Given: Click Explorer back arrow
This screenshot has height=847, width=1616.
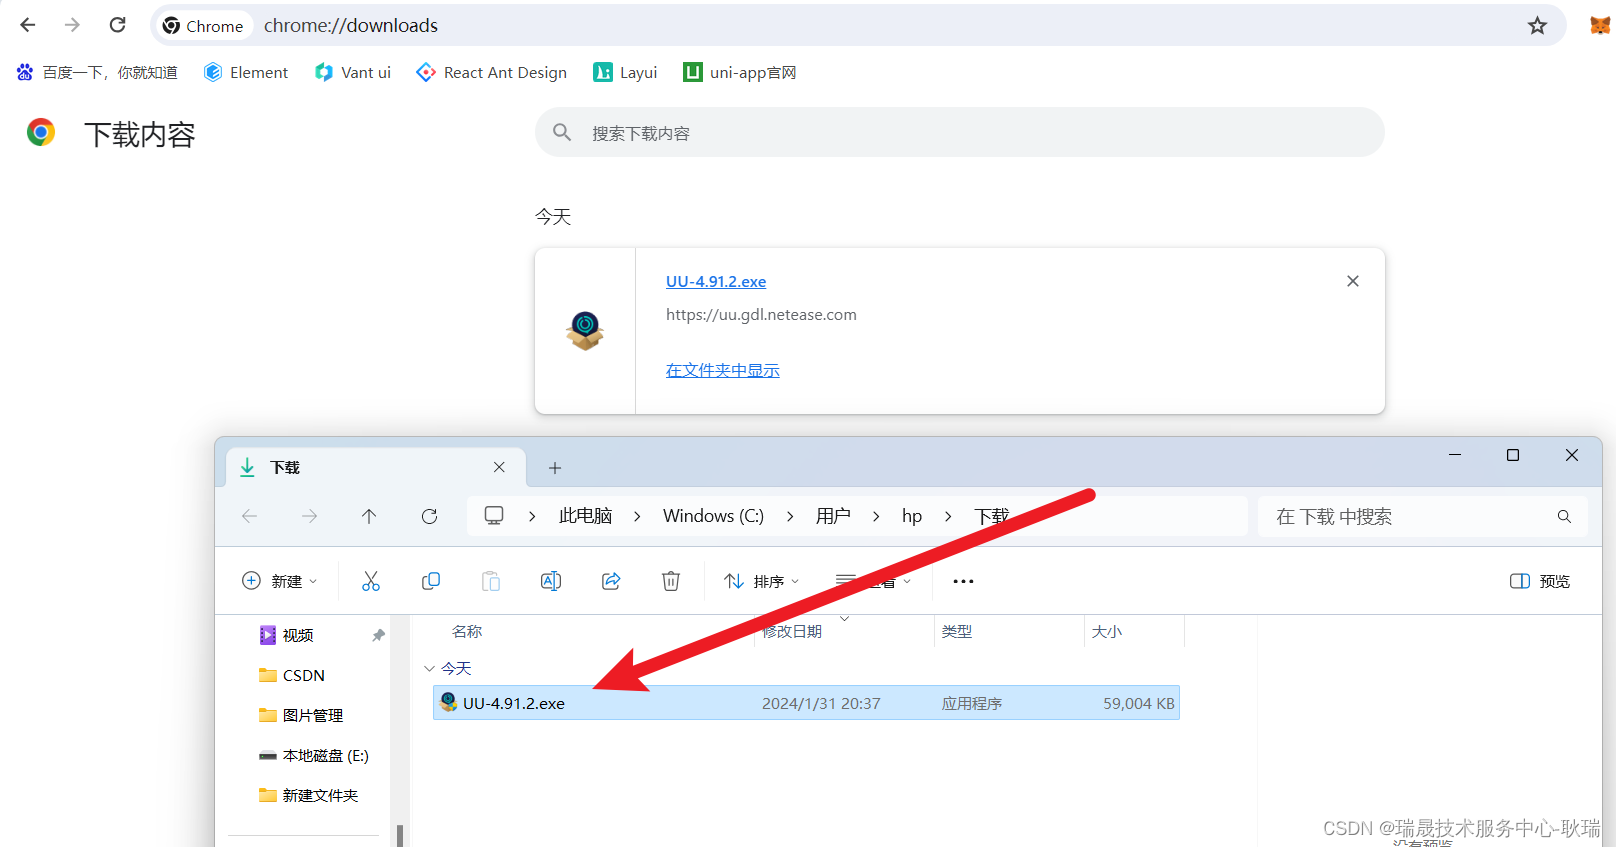Looking at the screenshot, I should coord(250,516).
